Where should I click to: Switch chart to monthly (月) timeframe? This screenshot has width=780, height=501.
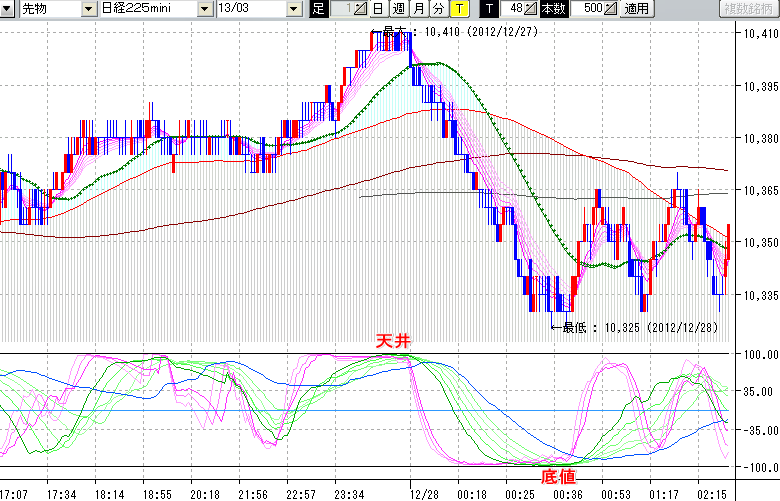click(x=418, y=9)
